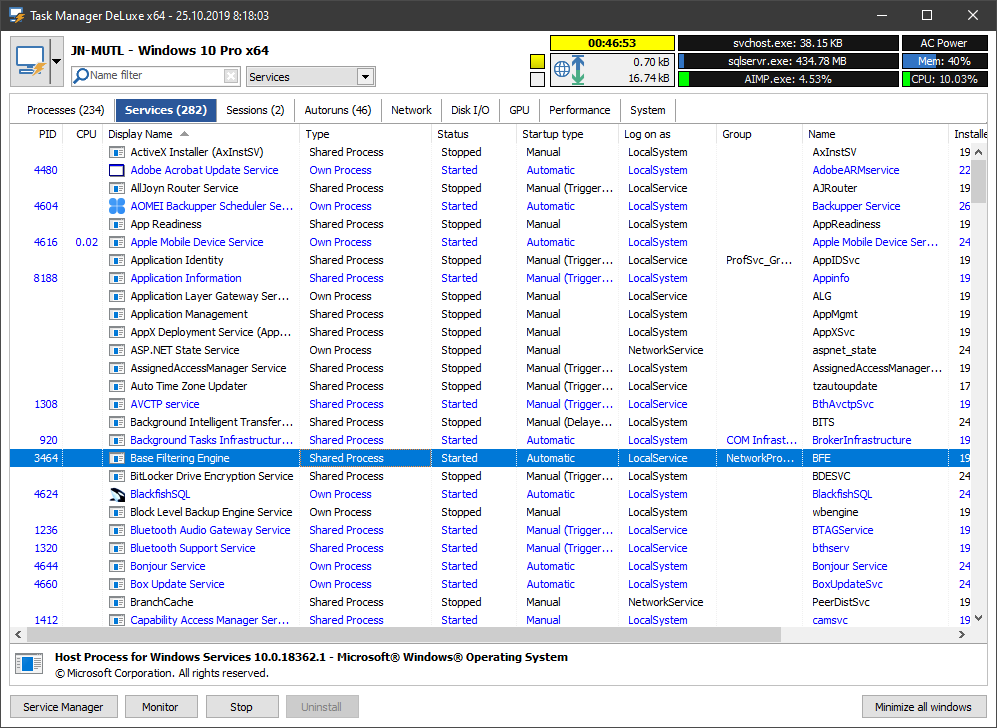Click the Adobe Acrobat Update Service row icon
Viewport: 997px width, 728px height.
[116, 170]
